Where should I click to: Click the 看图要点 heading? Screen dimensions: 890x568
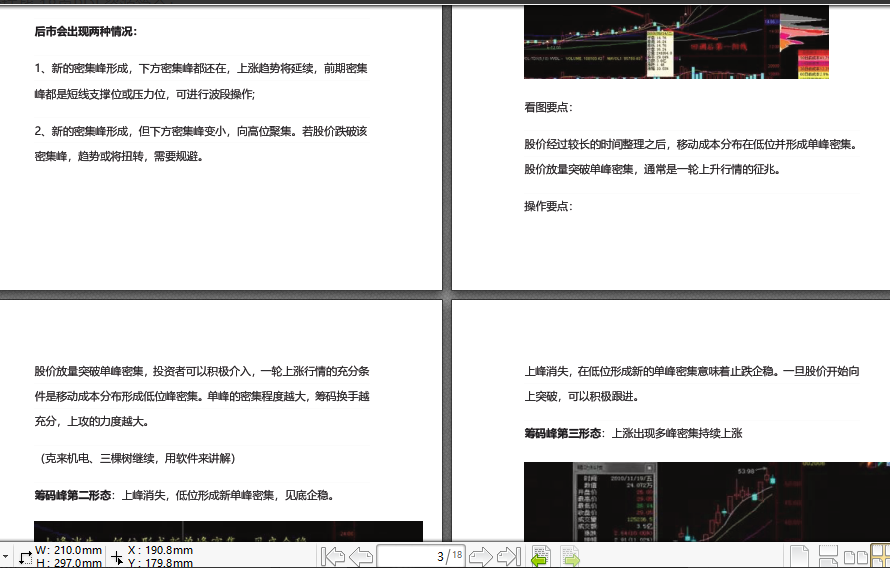pyautogui.click(x=548, y=107)
